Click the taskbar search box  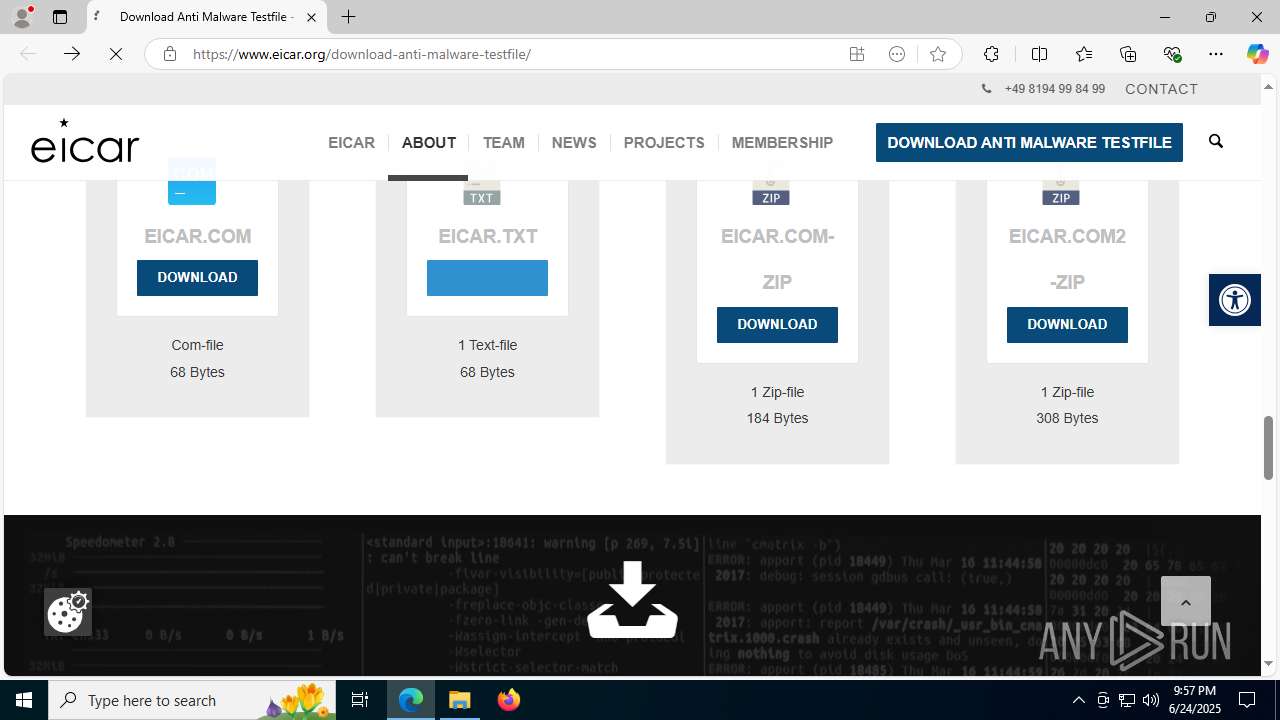click(x=193, y=700)
